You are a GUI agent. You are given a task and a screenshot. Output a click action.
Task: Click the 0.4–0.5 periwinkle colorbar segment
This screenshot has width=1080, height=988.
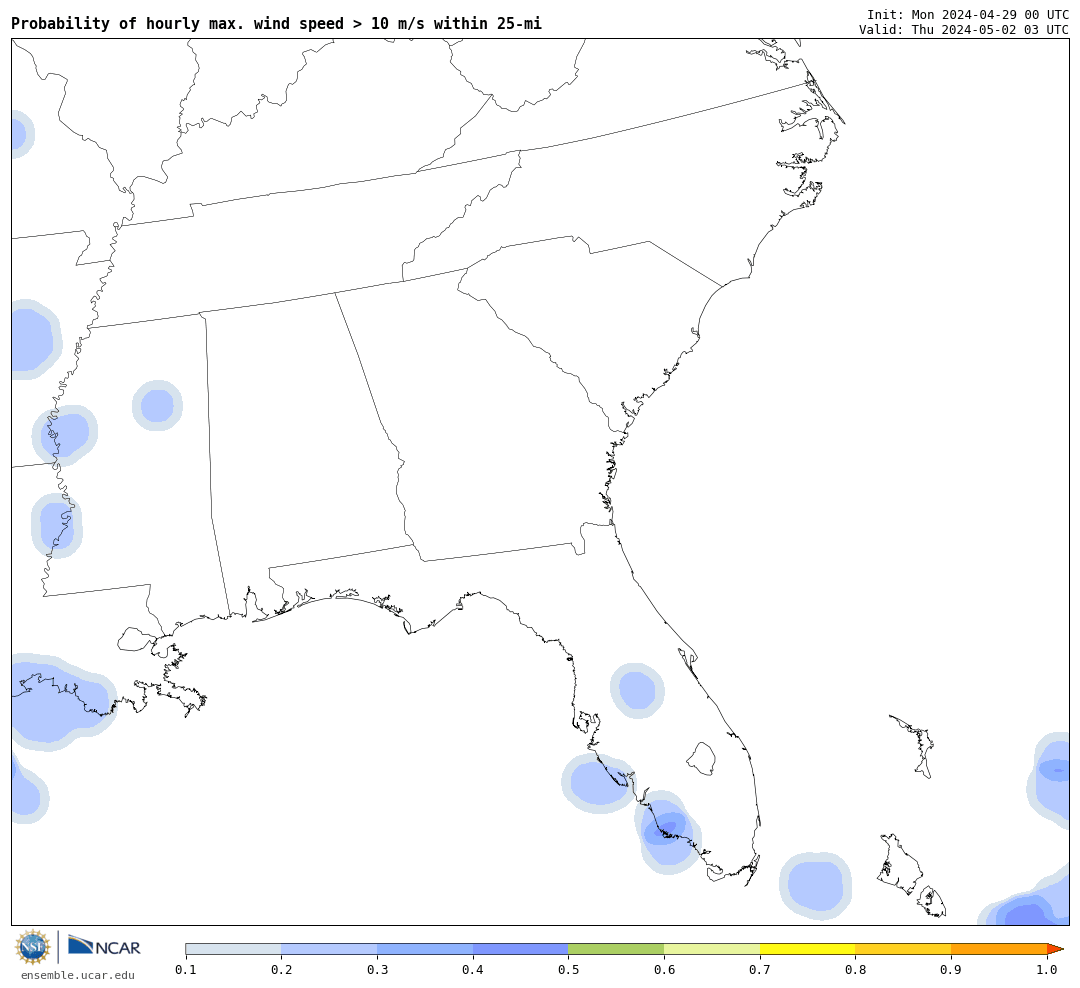[520, 949]
